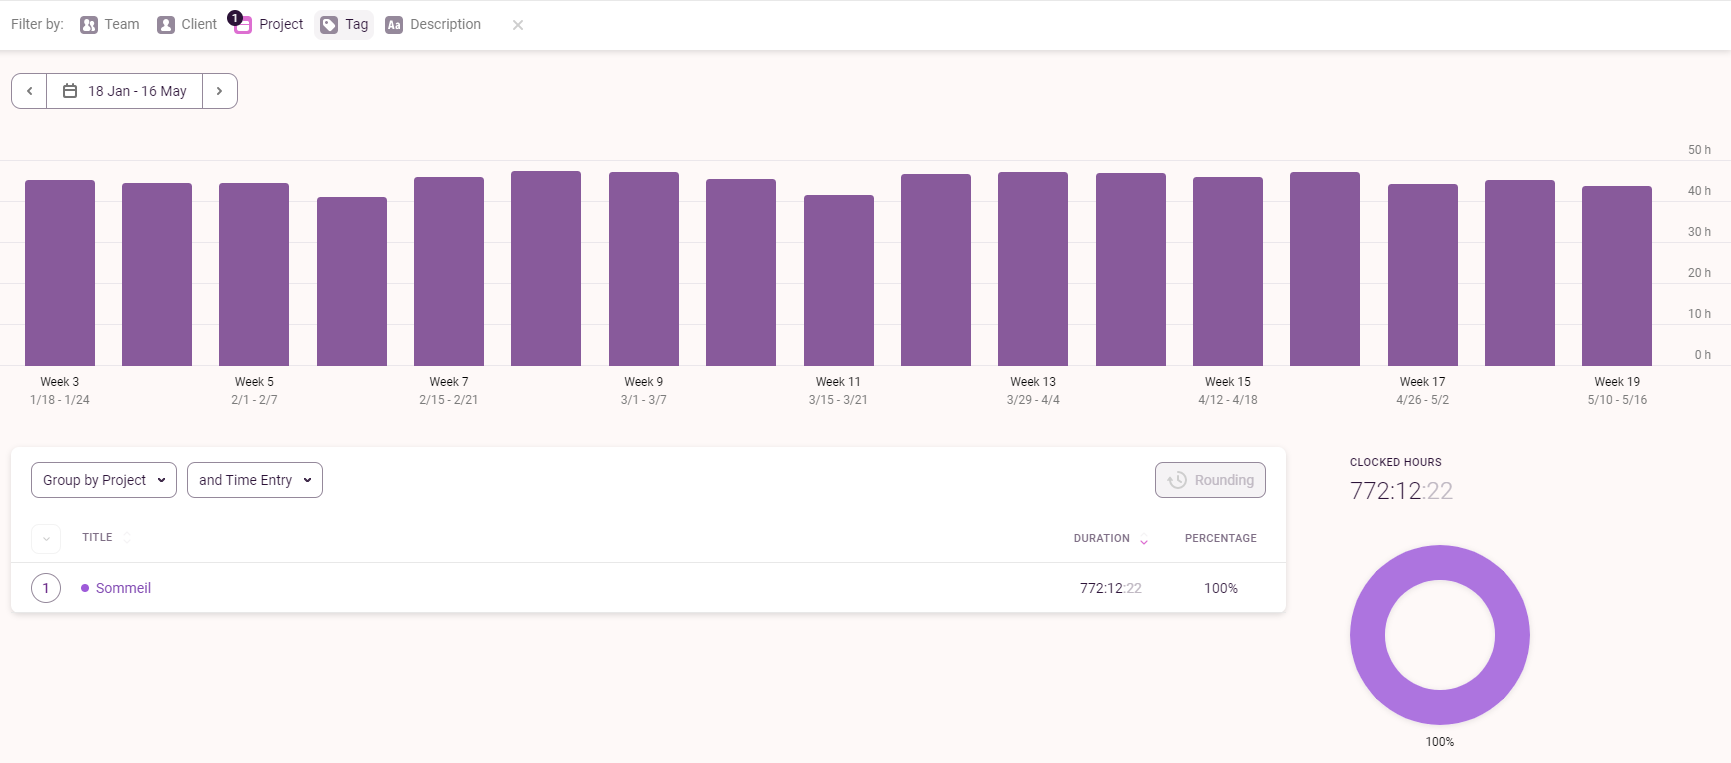
Task: Go to next date range
Action: [x=219, y=91]
